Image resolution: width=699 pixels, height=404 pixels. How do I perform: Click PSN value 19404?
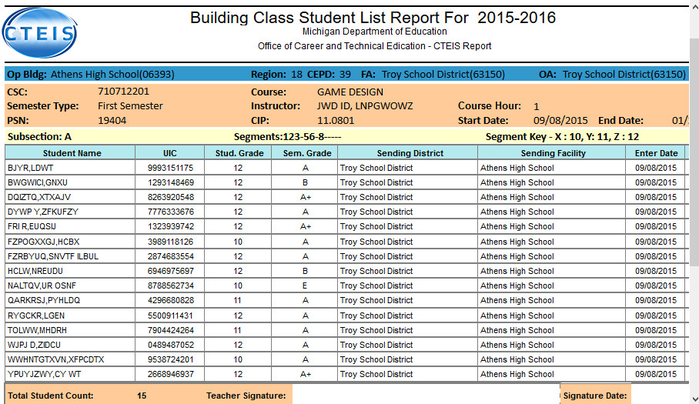(112, 120)
